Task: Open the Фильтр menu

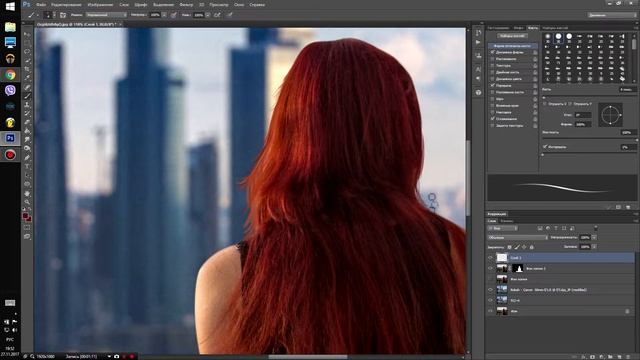Action: point(186,5)
